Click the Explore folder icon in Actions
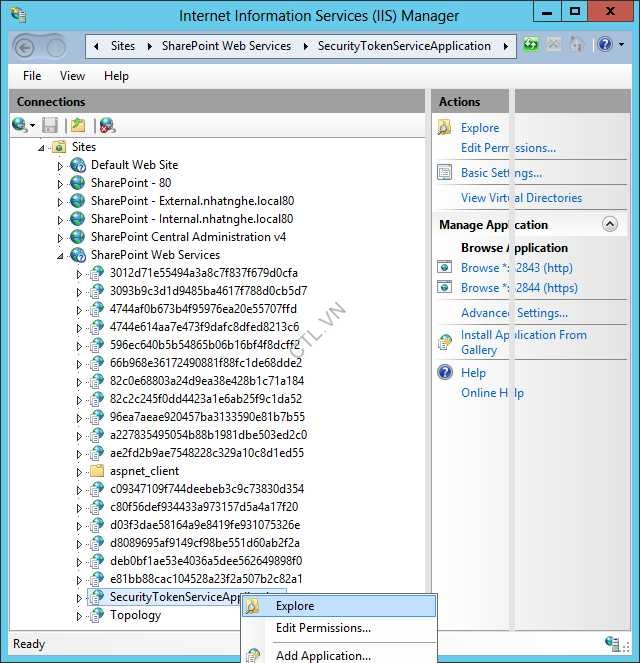 coord(444,127)
